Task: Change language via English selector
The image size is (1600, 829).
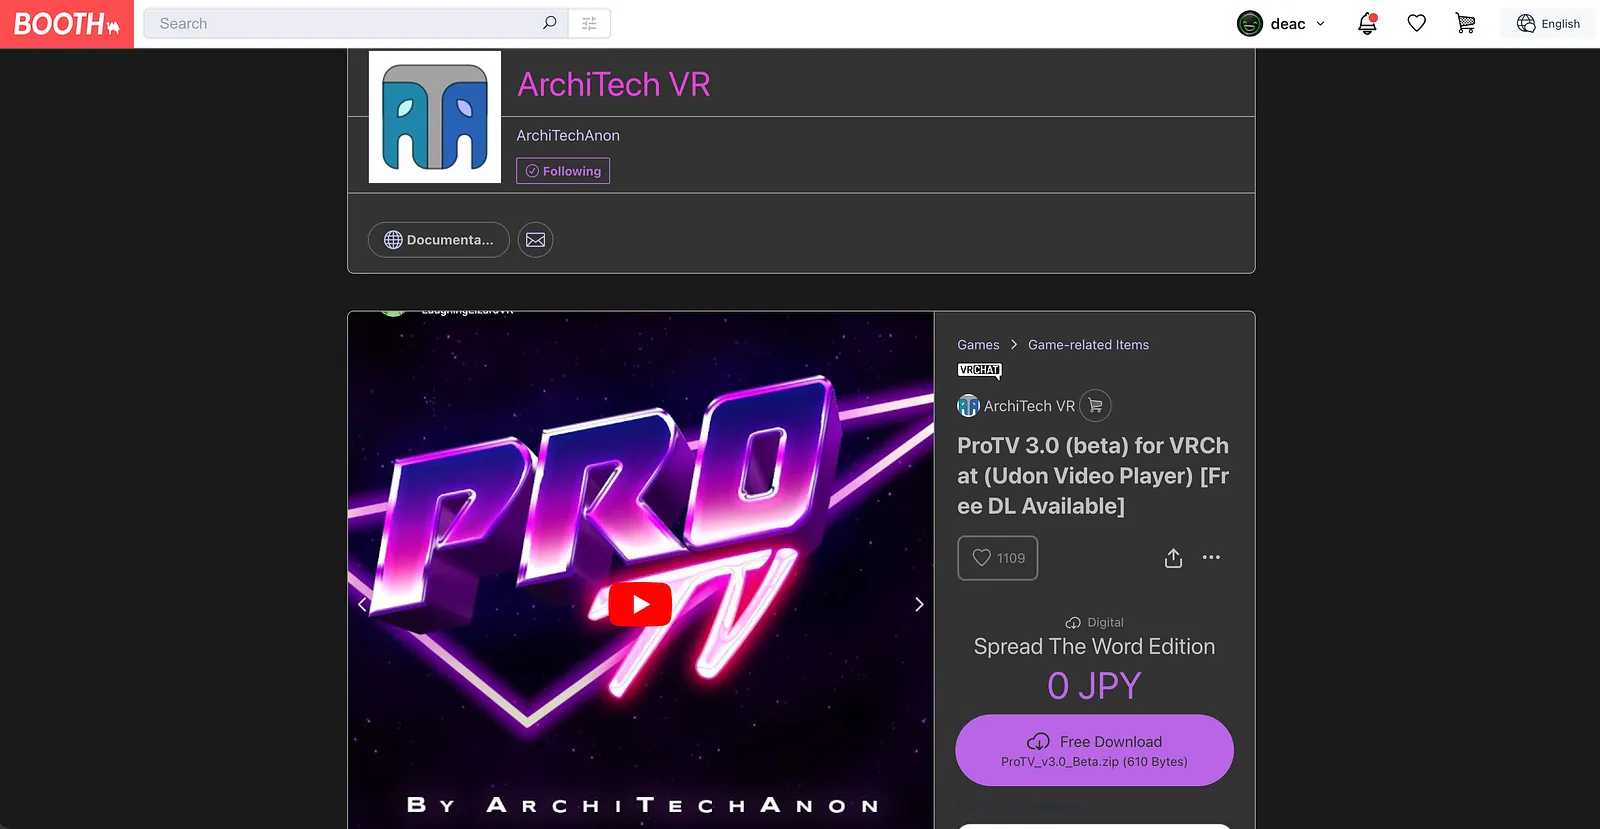Action: [x=1548, y=23]
